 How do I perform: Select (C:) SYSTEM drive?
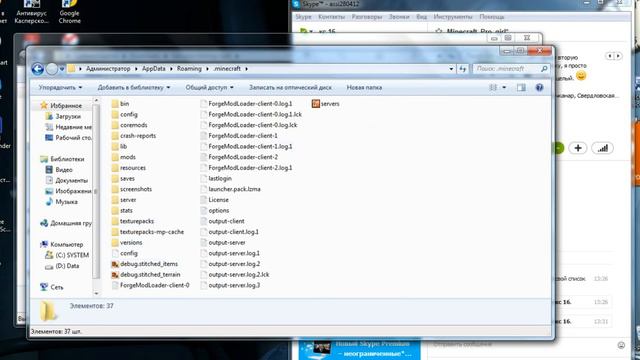(x=67, y=255)
